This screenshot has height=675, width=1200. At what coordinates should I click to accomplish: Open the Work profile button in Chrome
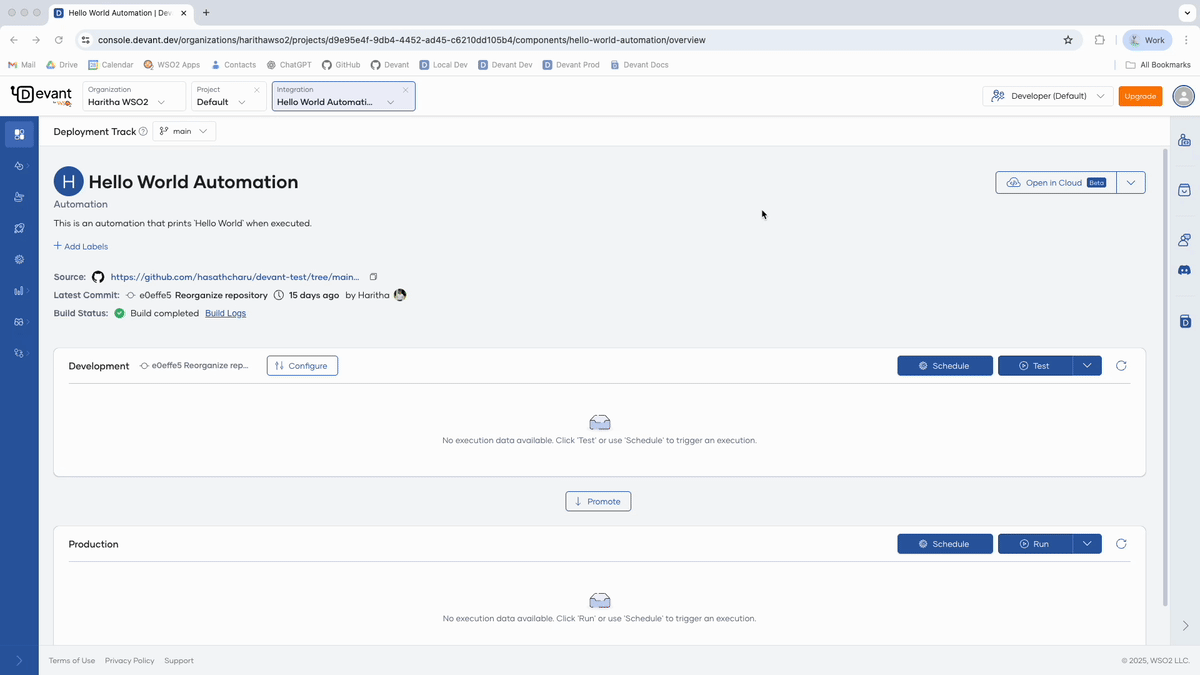pyautogui.click(x=1147, y=40)
